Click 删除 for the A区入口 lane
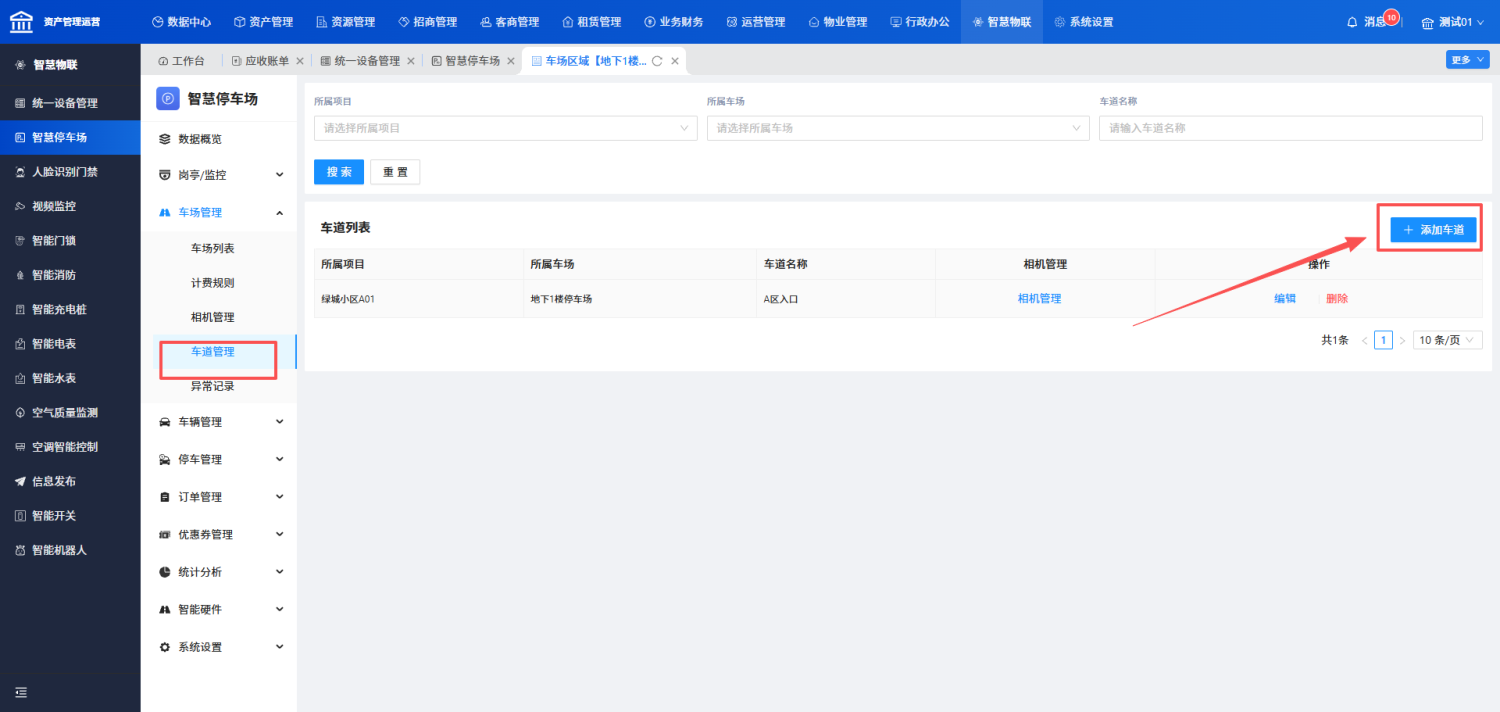This screenshot has height=712, width=1500. [1337, 299]
